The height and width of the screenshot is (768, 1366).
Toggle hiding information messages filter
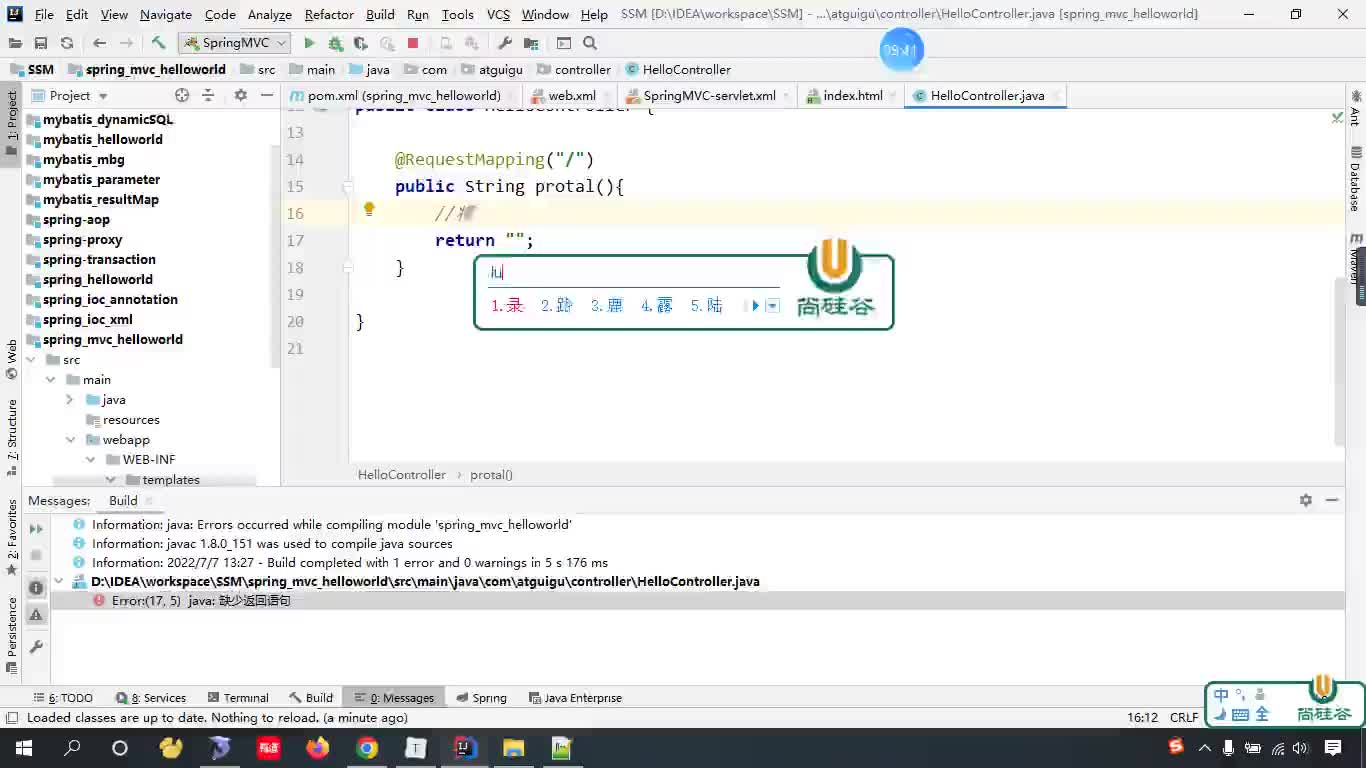point(36,588)
